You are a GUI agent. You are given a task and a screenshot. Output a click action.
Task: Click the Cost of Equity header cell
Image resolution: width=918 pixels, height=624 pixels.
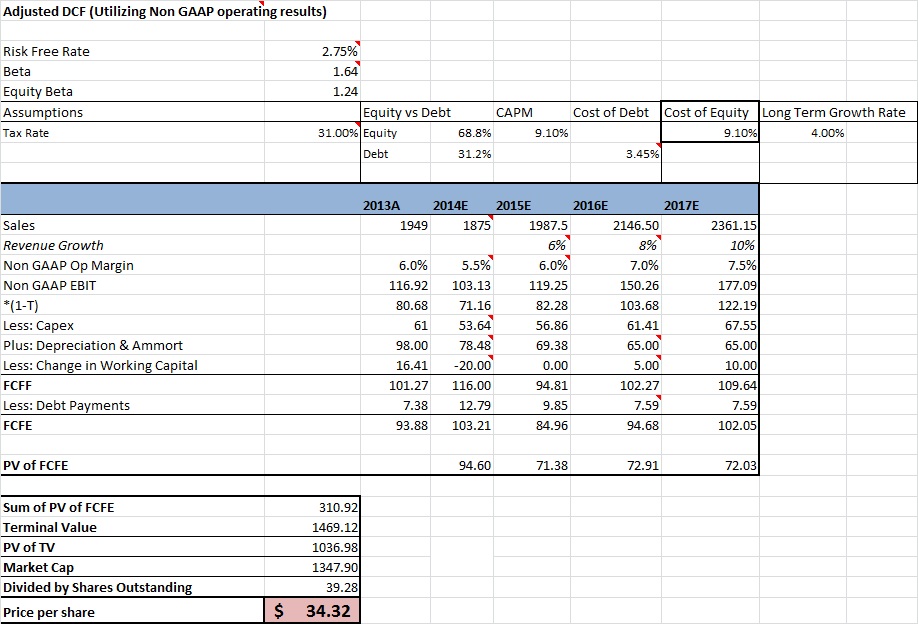[x=710, y=112]
